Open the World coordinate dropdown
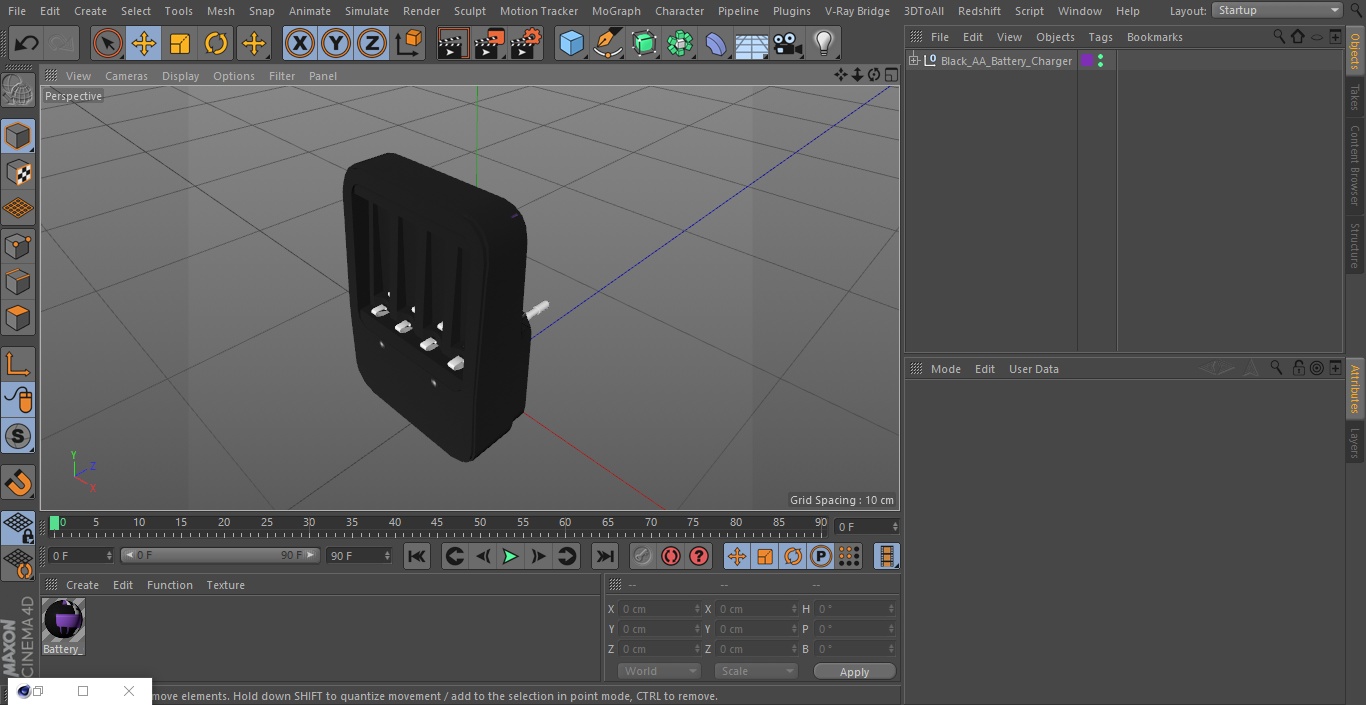 point(659,671)
